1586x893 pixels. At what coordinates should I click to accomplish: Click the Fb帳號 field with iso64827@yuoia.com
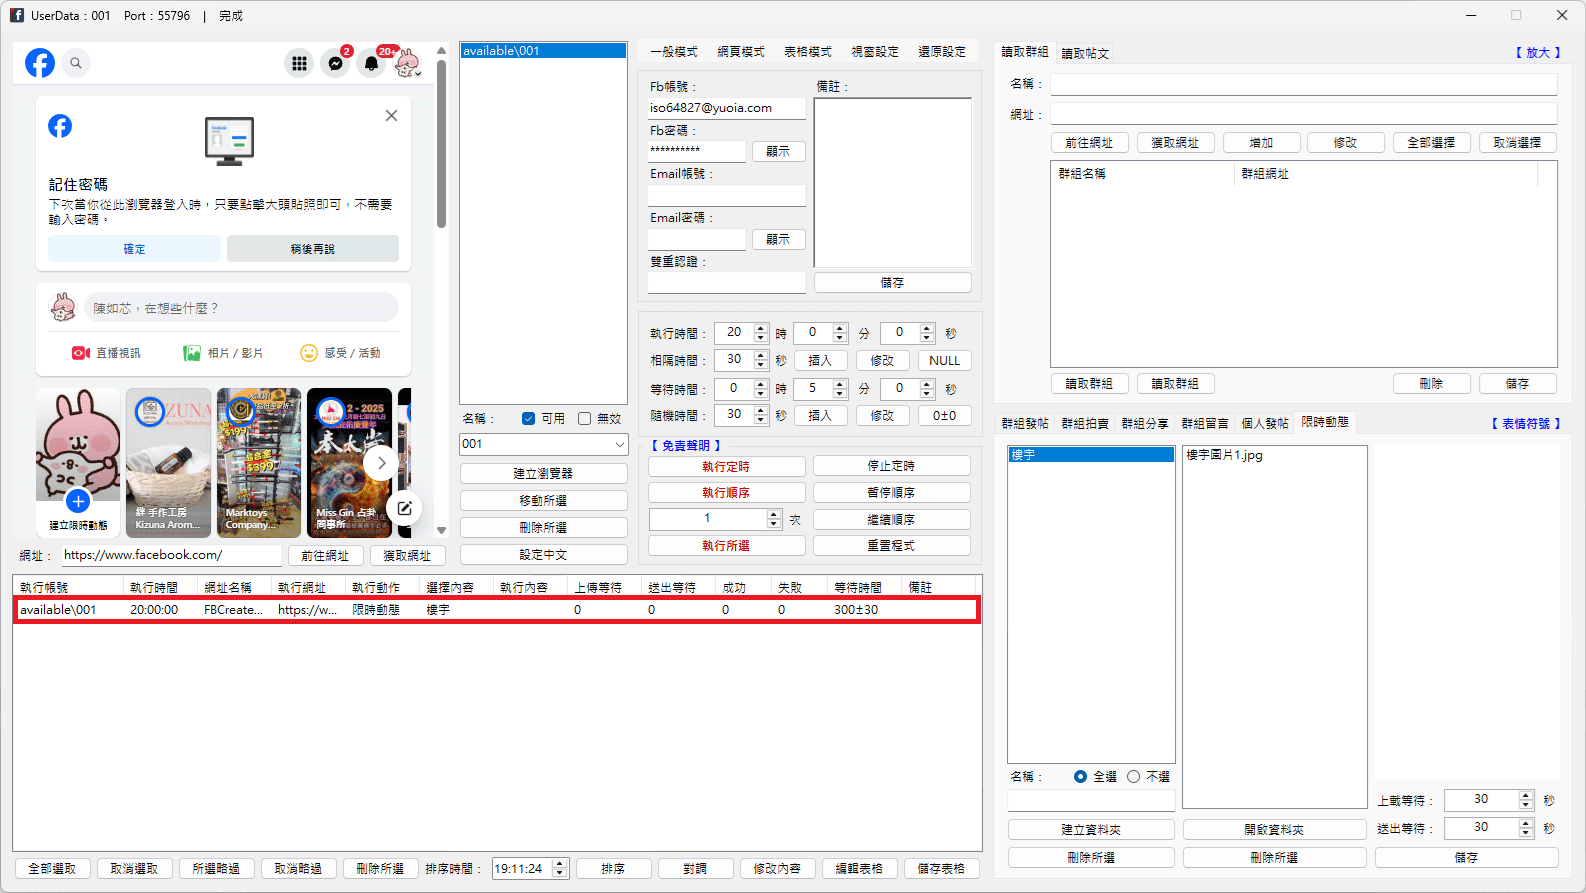(727, 108)
